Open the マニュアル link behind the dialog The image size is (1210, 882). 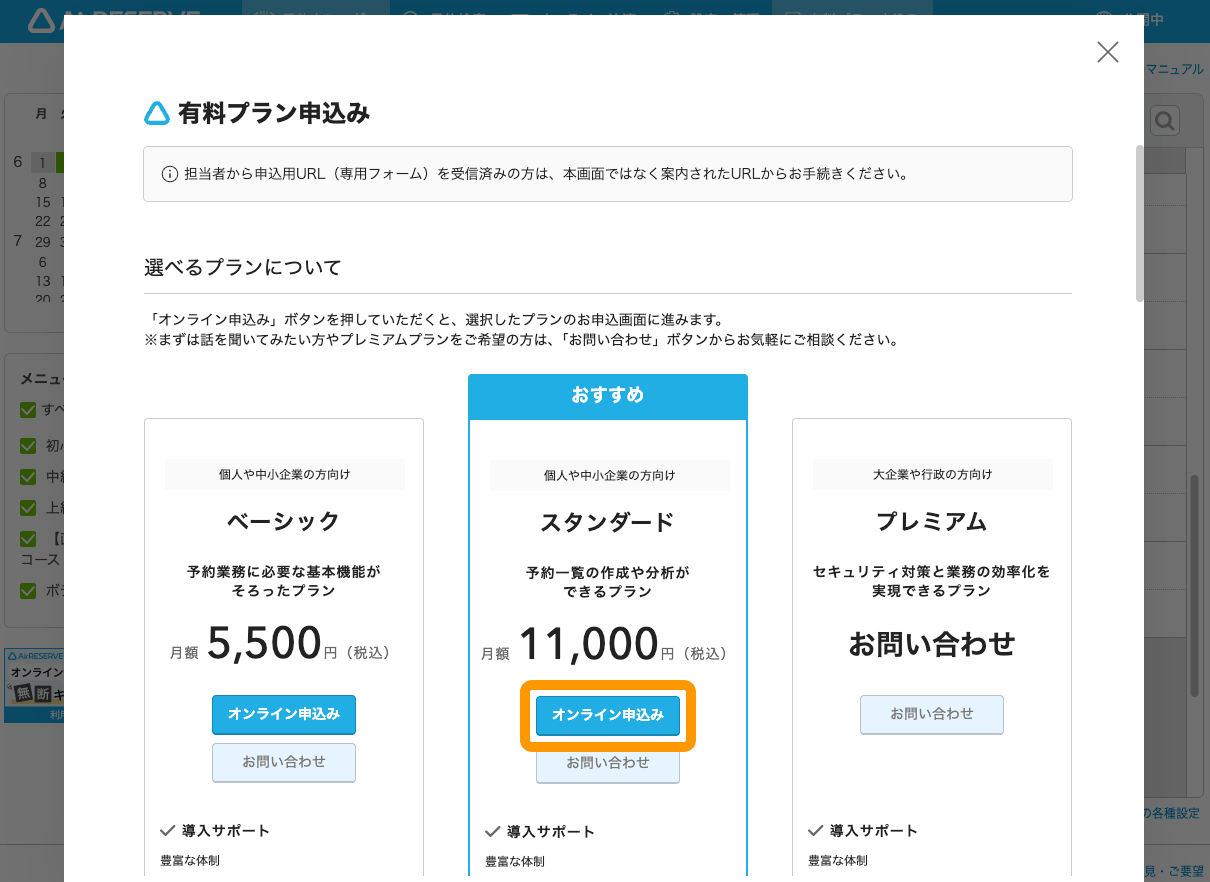point(1174,69)
